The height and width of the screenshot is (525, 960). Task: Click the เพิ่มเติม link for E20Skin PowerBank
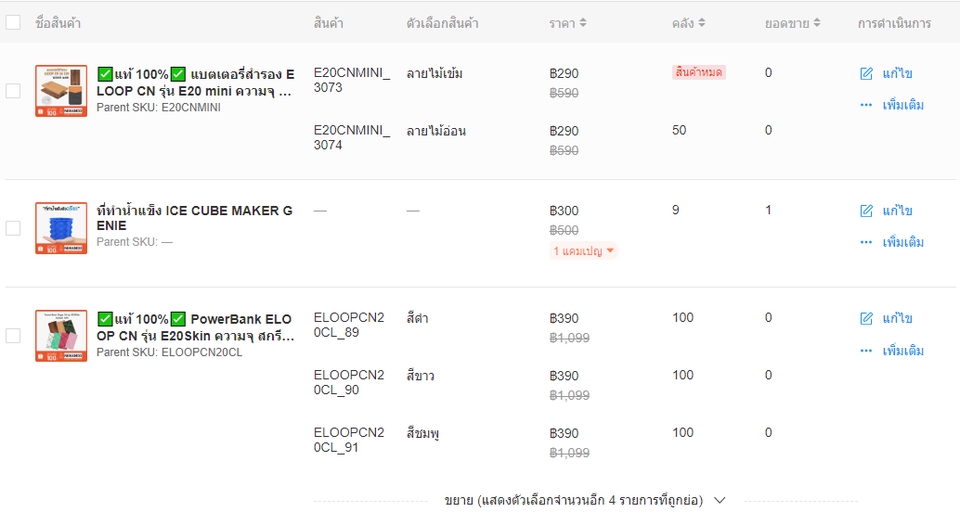[x=903, y=351]
